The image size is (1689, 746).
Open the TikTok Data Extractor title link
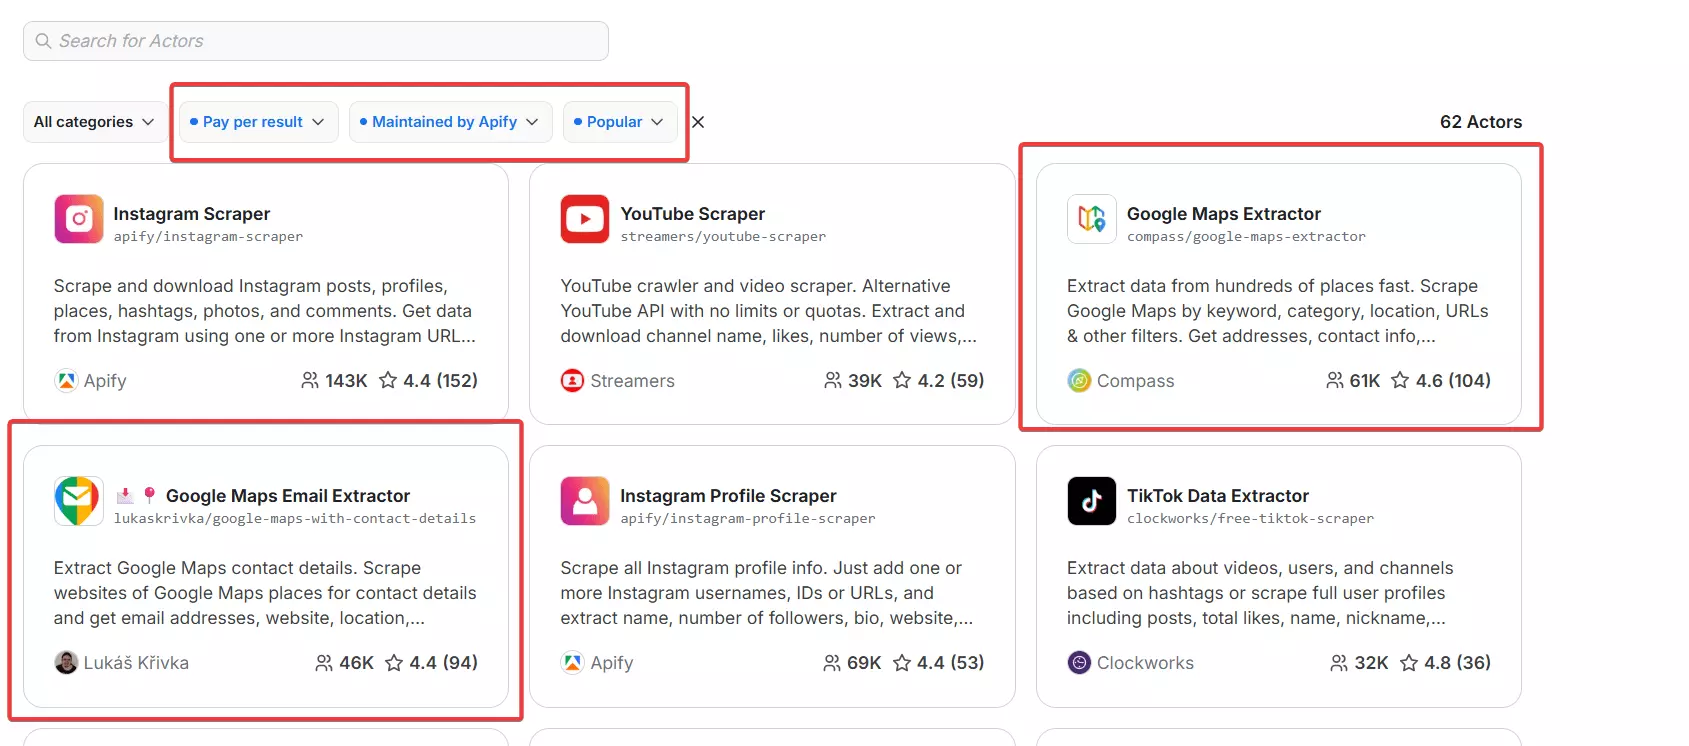[x=1217, y=496]
